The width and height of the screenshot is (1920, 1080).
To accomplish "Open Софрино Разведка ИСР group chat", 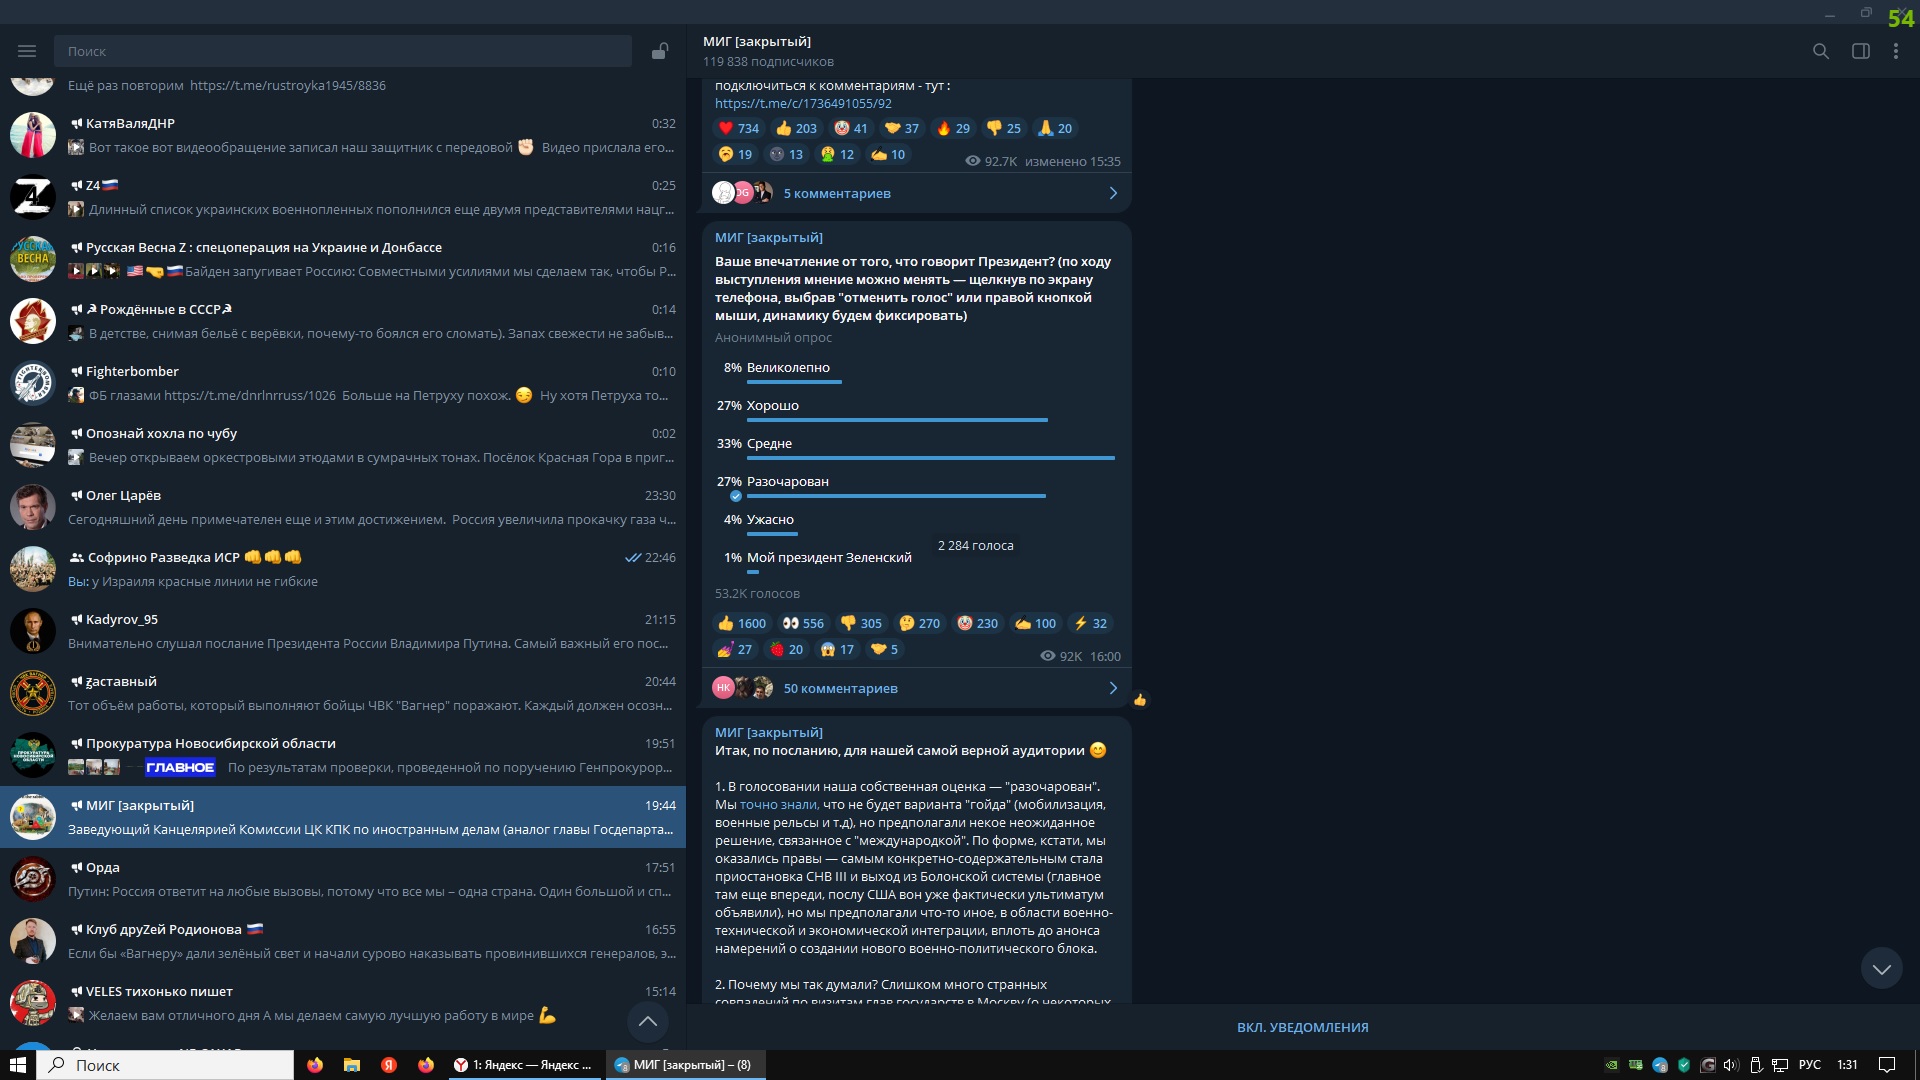I will click(343, 569).
